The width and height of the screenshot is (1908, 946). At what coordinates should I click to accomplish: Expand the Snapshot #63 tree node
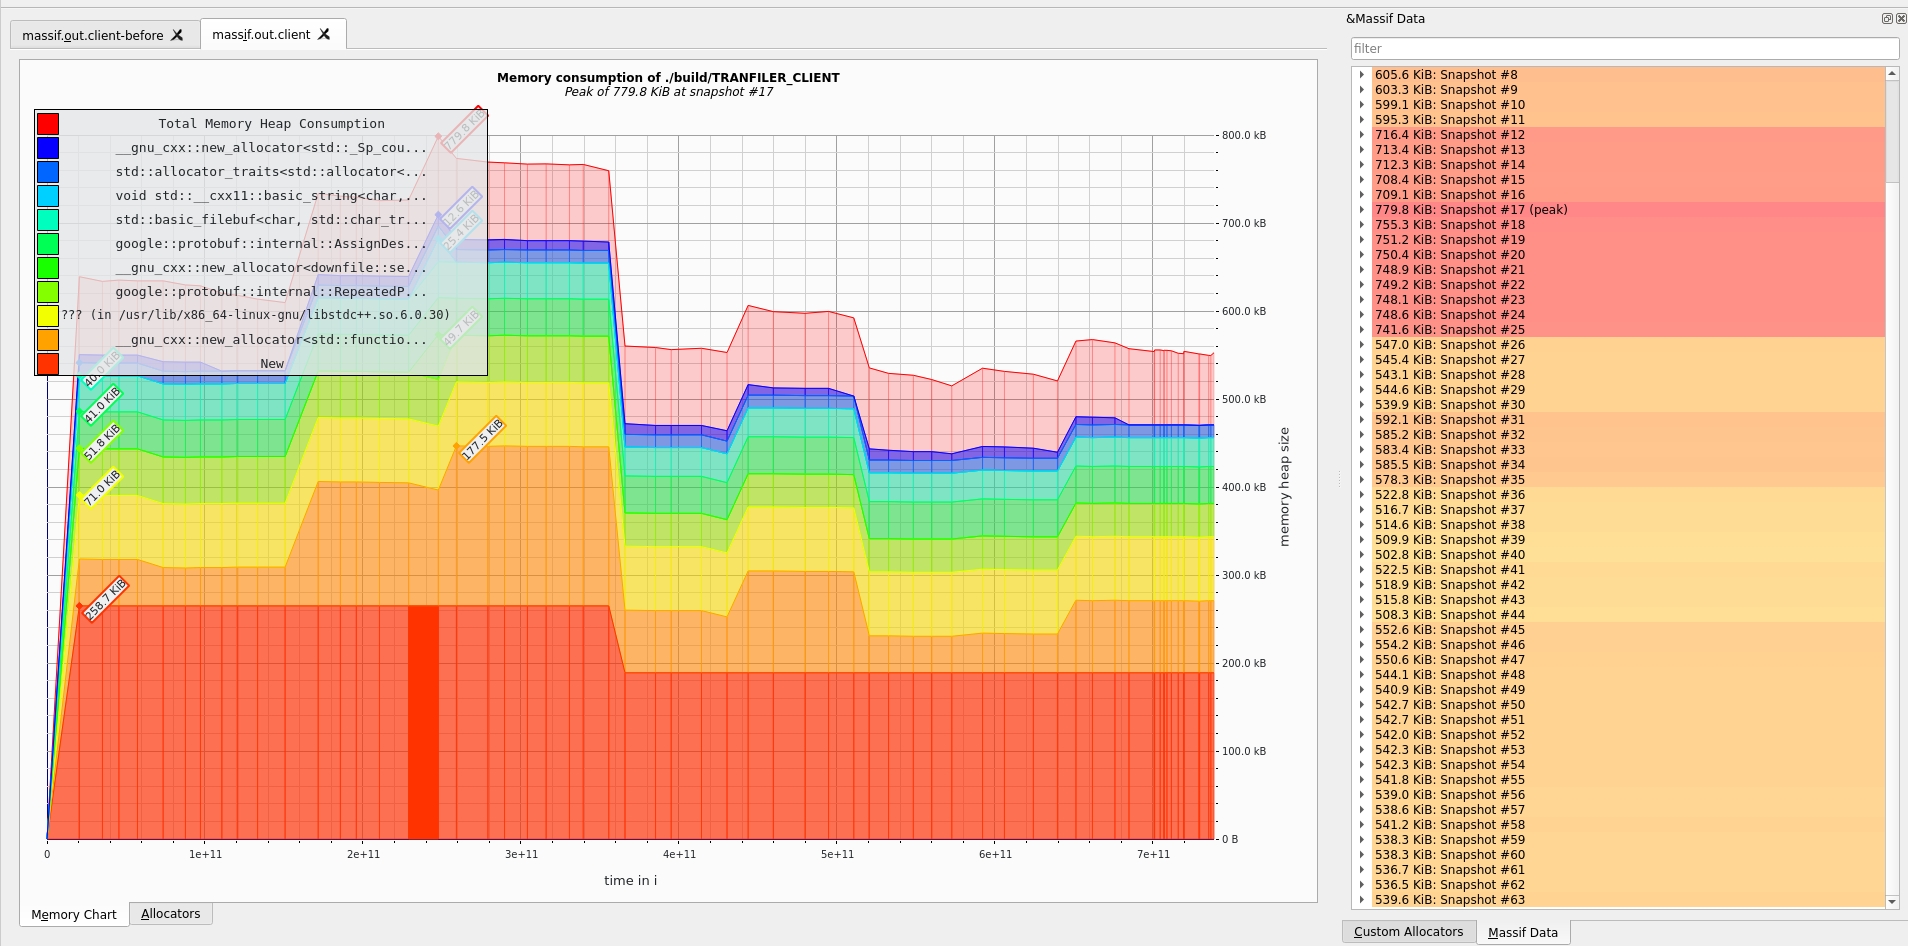tap(1362, 900)
